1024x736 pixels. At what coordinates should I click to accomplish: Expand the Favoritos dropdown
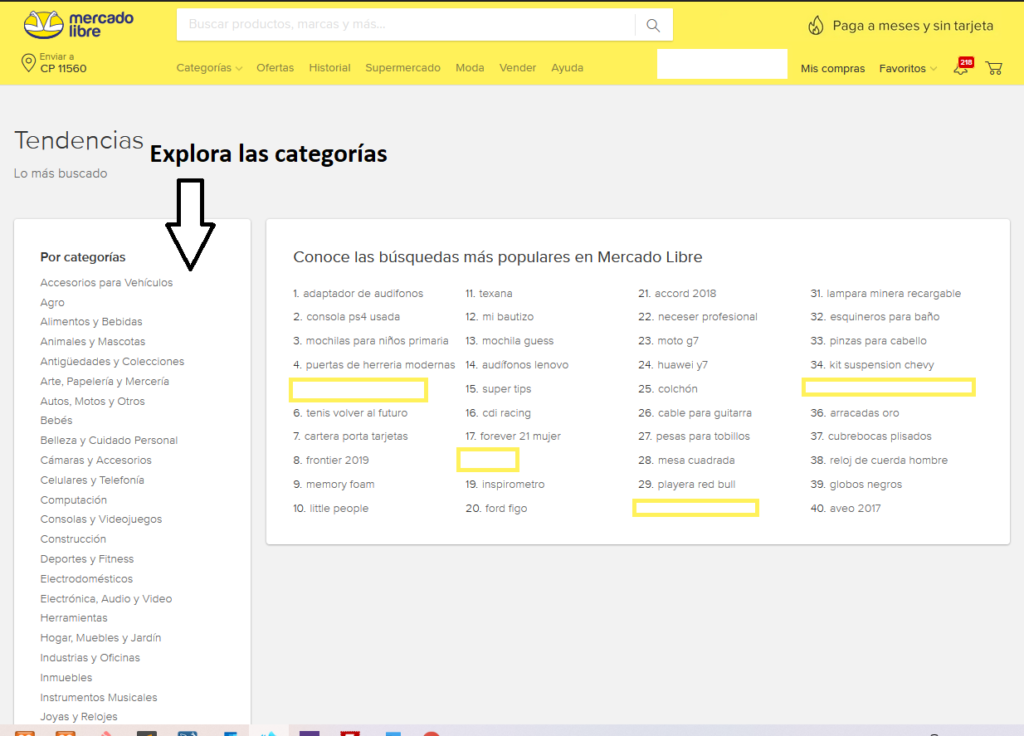[907, 68]
